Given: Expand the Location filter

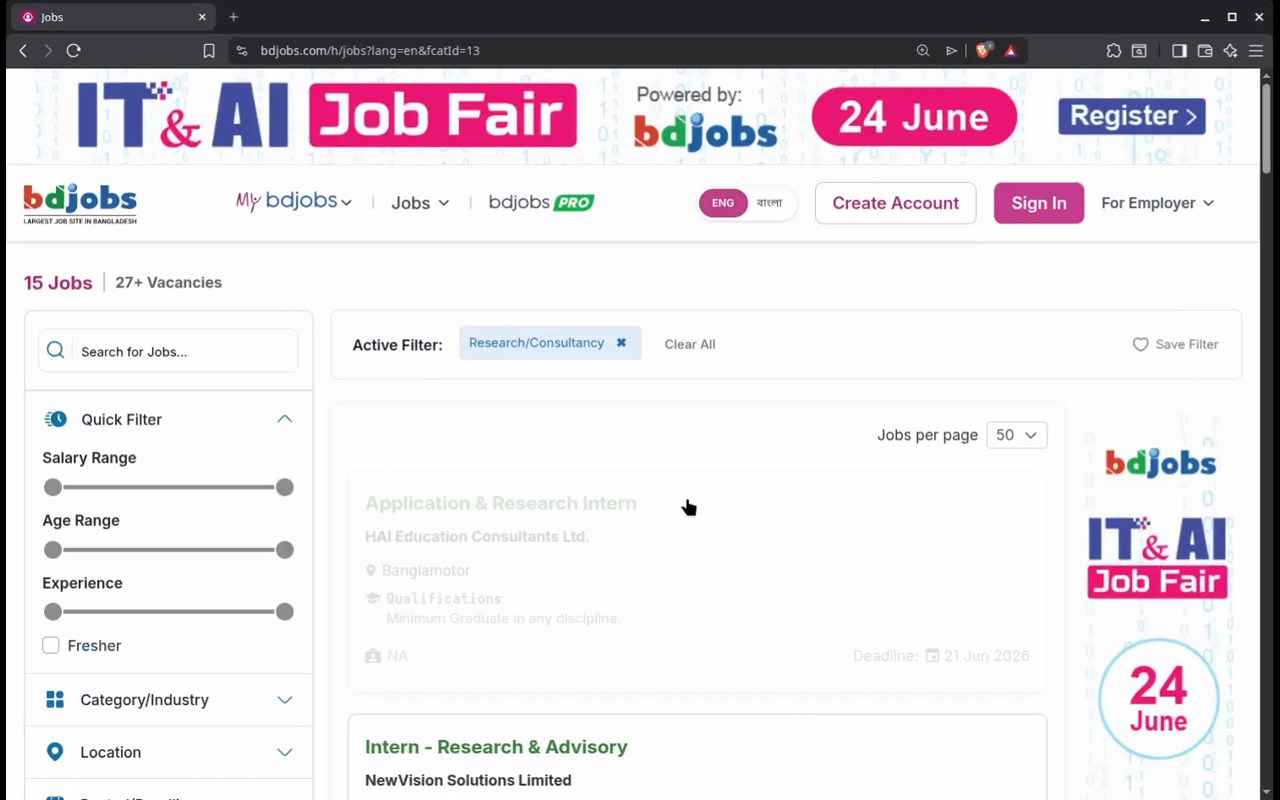Looking at the screenshot, I should 285,752.
